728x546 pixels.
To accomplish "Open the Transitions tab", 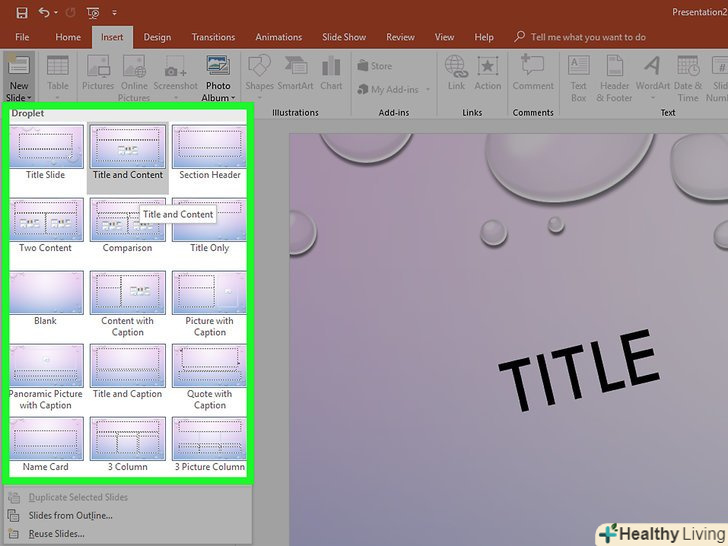I will (213, 37).
